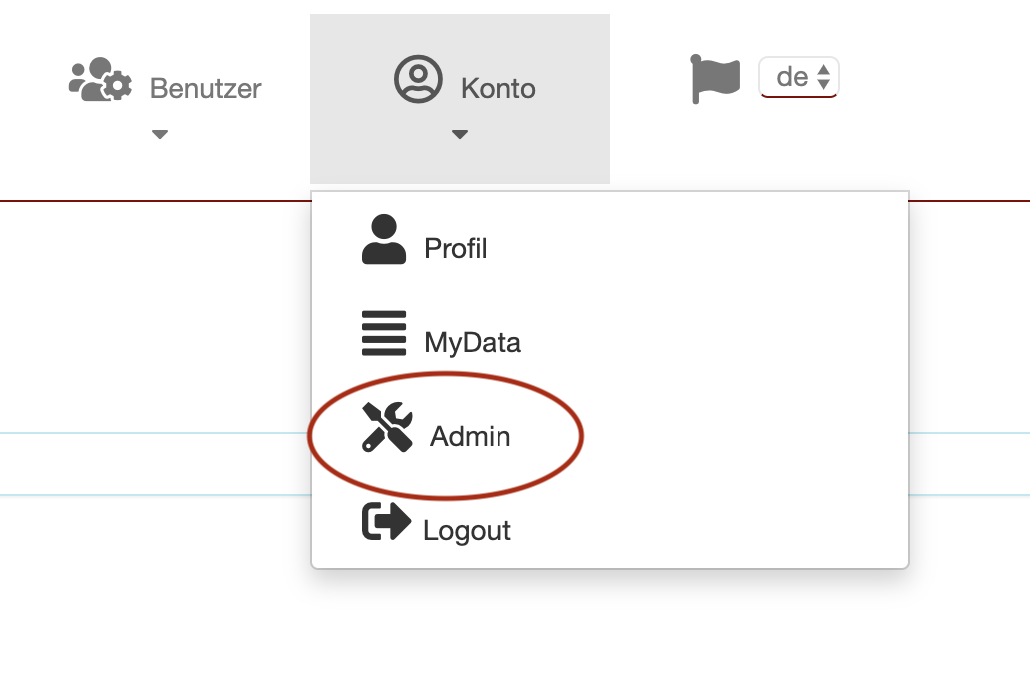This screenshot has width=1030, height=698.
Task: Click the down stepper arrow beside de
Action: point(825,83)
